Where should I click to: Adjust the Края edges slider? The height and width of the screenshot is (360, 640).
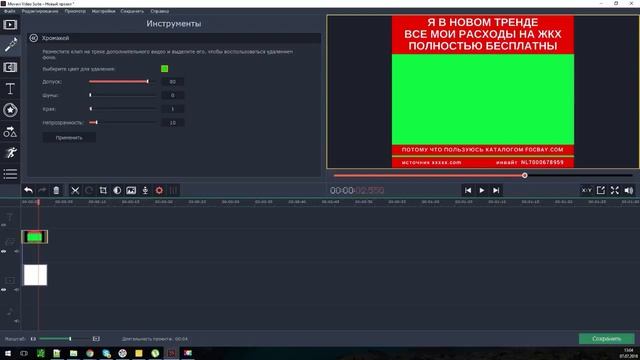pyautogui.click(x=122, y=109)
